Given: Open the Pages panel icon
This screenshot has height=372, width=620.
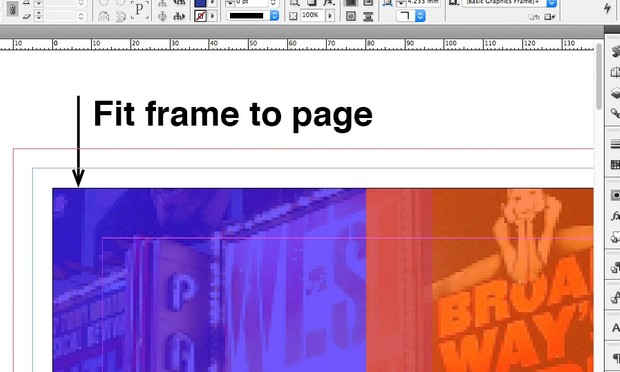Looking at the screenshot, I should [615, 72].
